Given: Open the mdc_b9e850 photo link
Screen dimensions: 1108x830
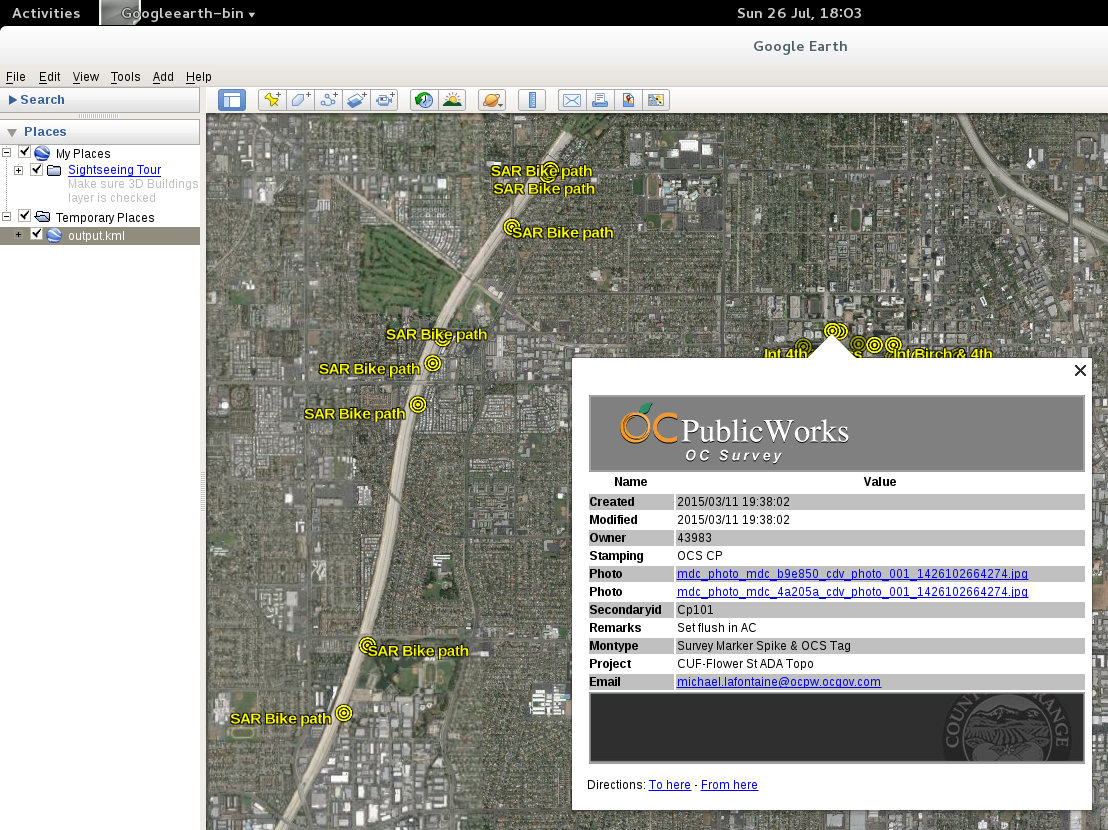Looking at the screenshot, I should coord(852,574).
